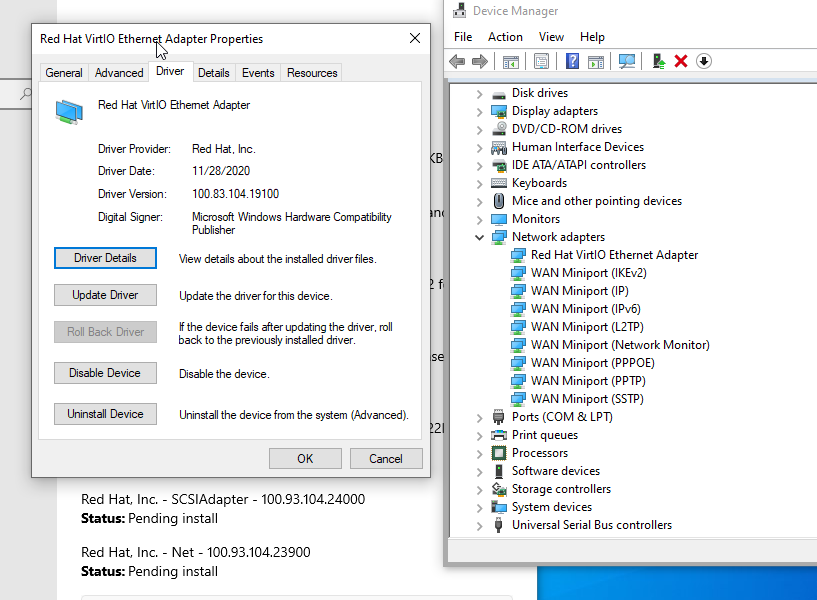
Task: Expand the Ports (COM & LPT) node
Action: [x=479, y=418]
